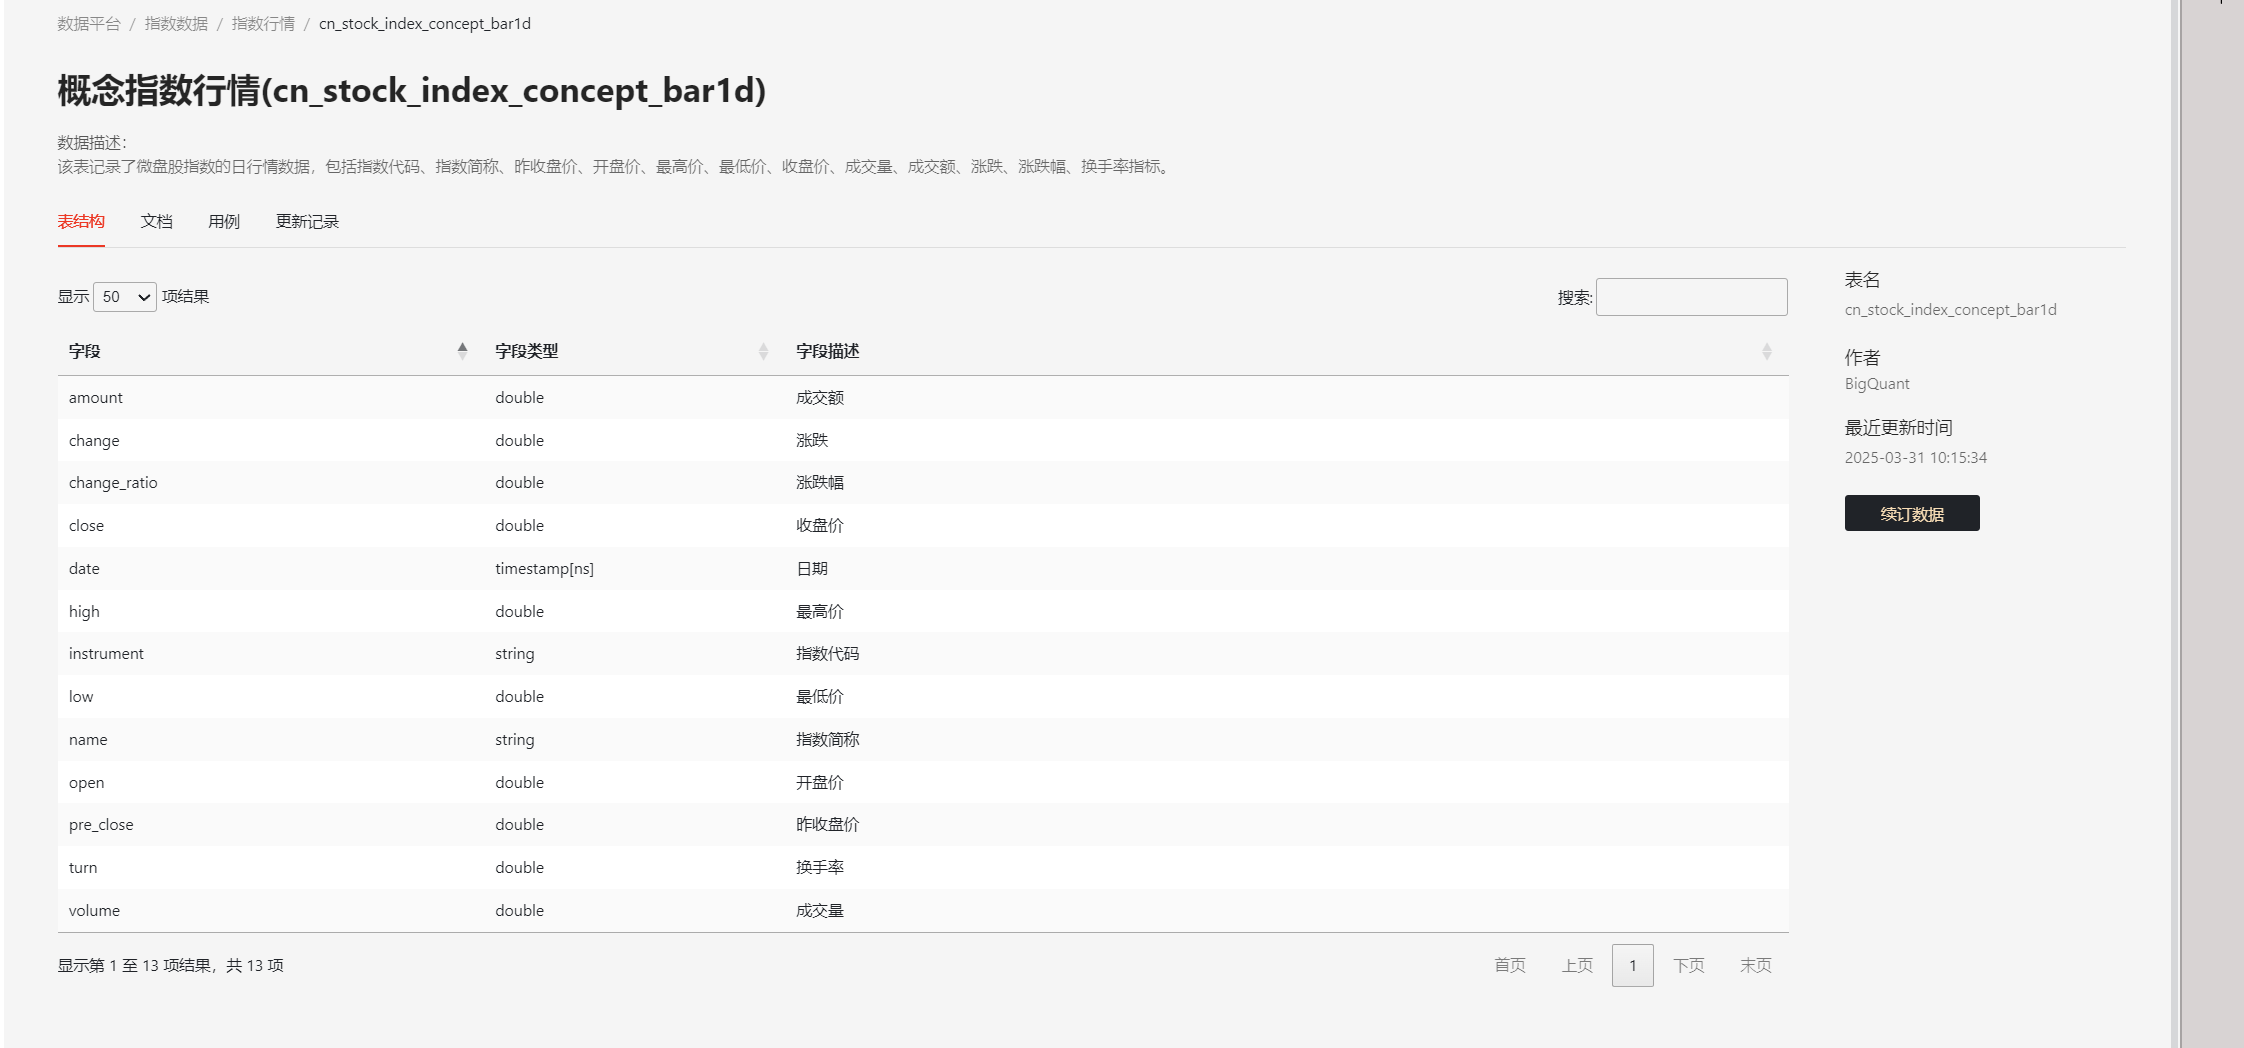Screen dimensions: 2244x1048
Task: Jump to 末页 in pagination
Action: 1755,965
